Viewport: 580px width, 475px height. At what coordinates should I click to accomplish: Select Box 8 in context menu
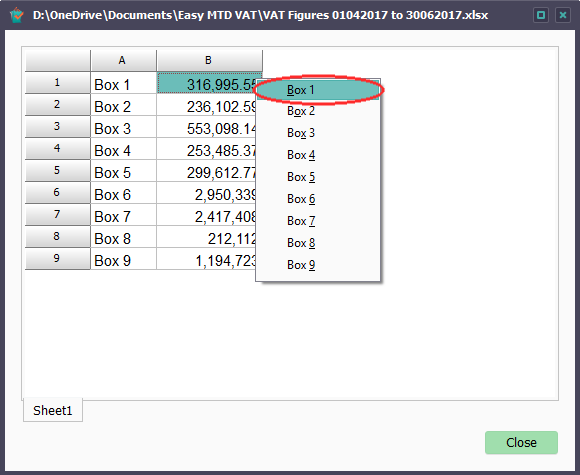point(318,243)
